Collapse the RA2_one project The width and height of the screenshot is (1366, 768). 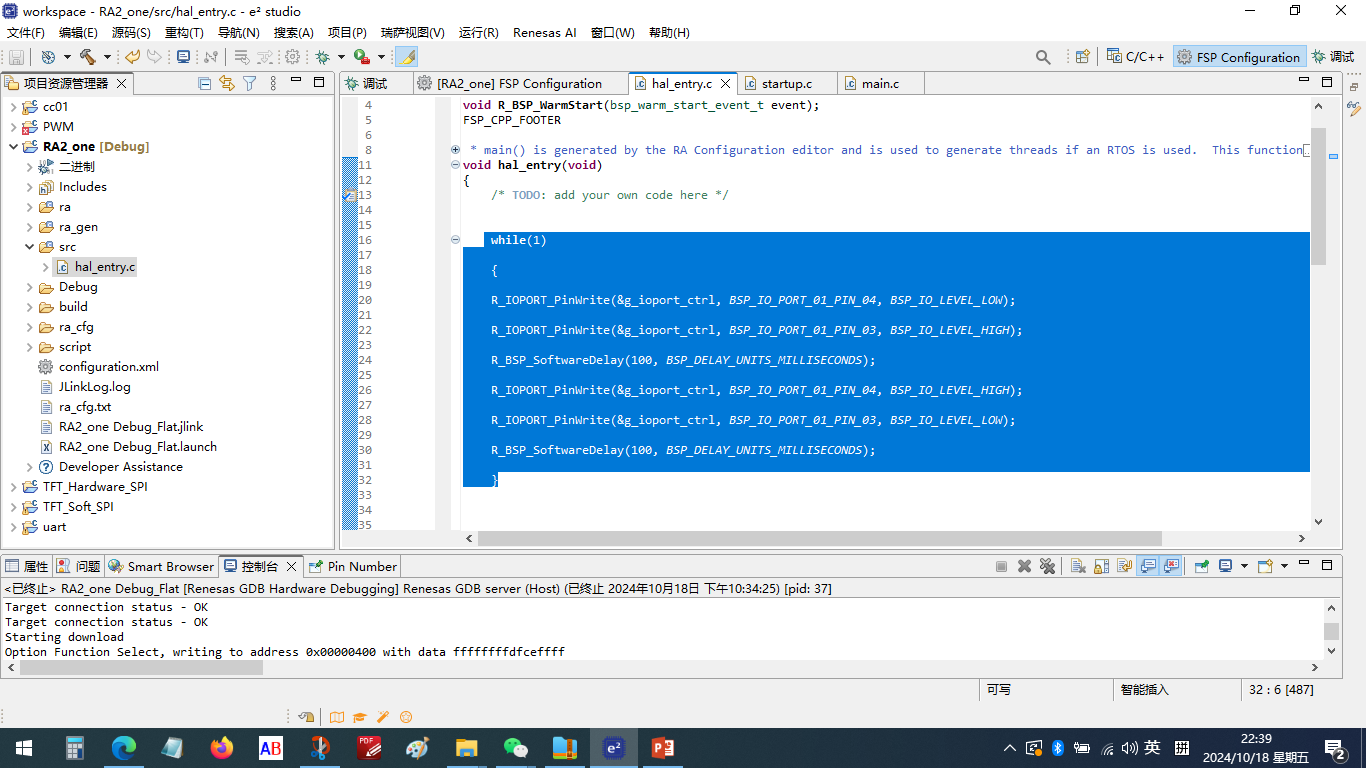13,146
